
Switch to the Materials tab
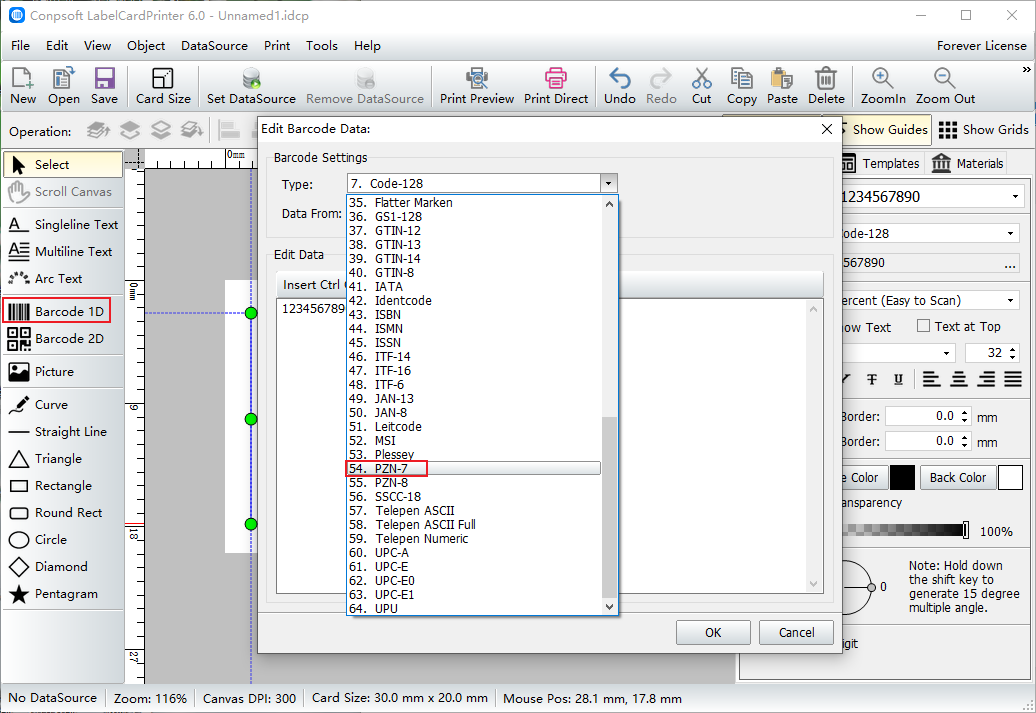pyautogui.click(x=968, y=163)
